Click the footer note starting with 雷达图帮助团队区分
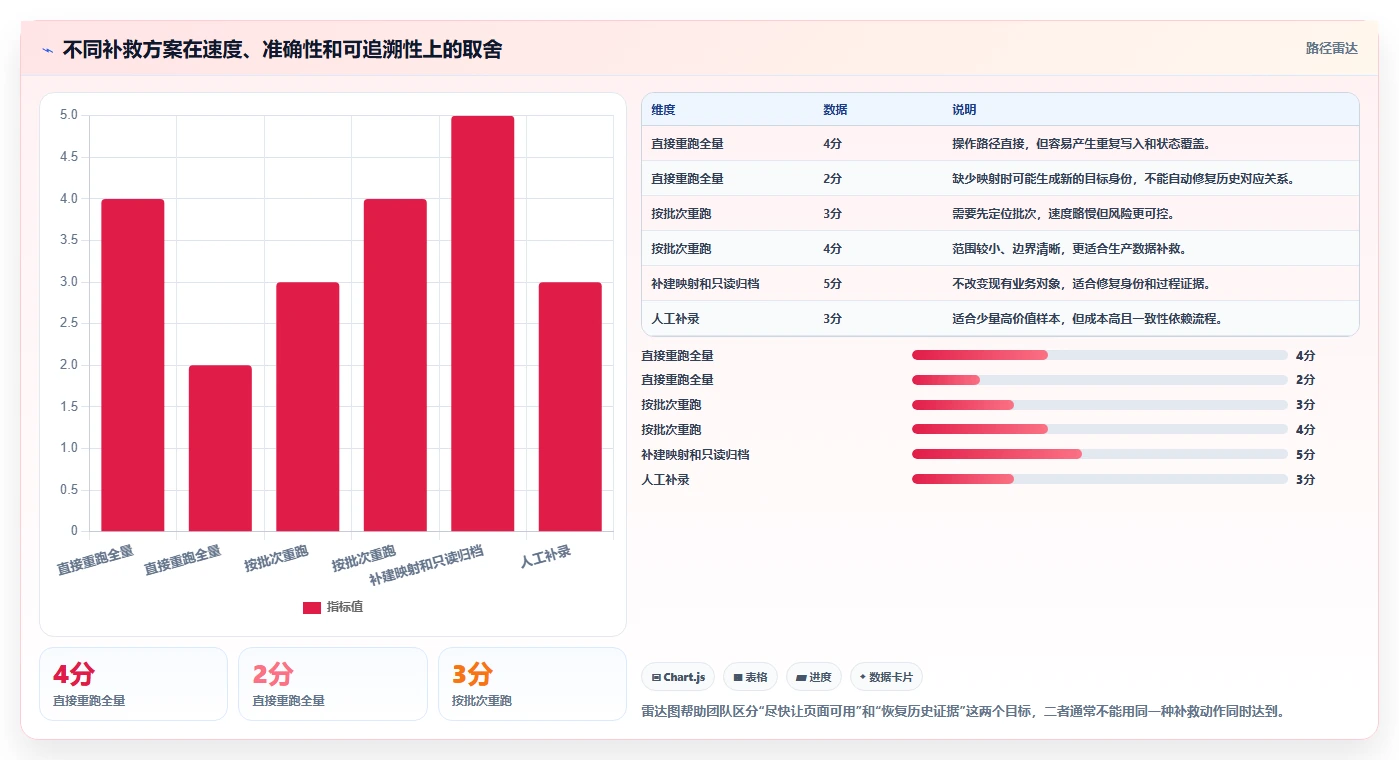 click(962, 712)
